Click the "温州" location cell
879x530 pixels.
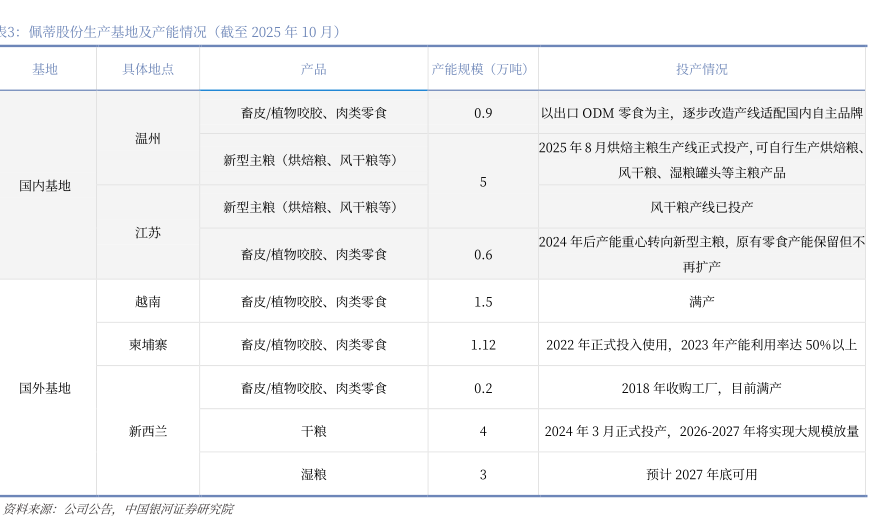[x=148, y=138]
